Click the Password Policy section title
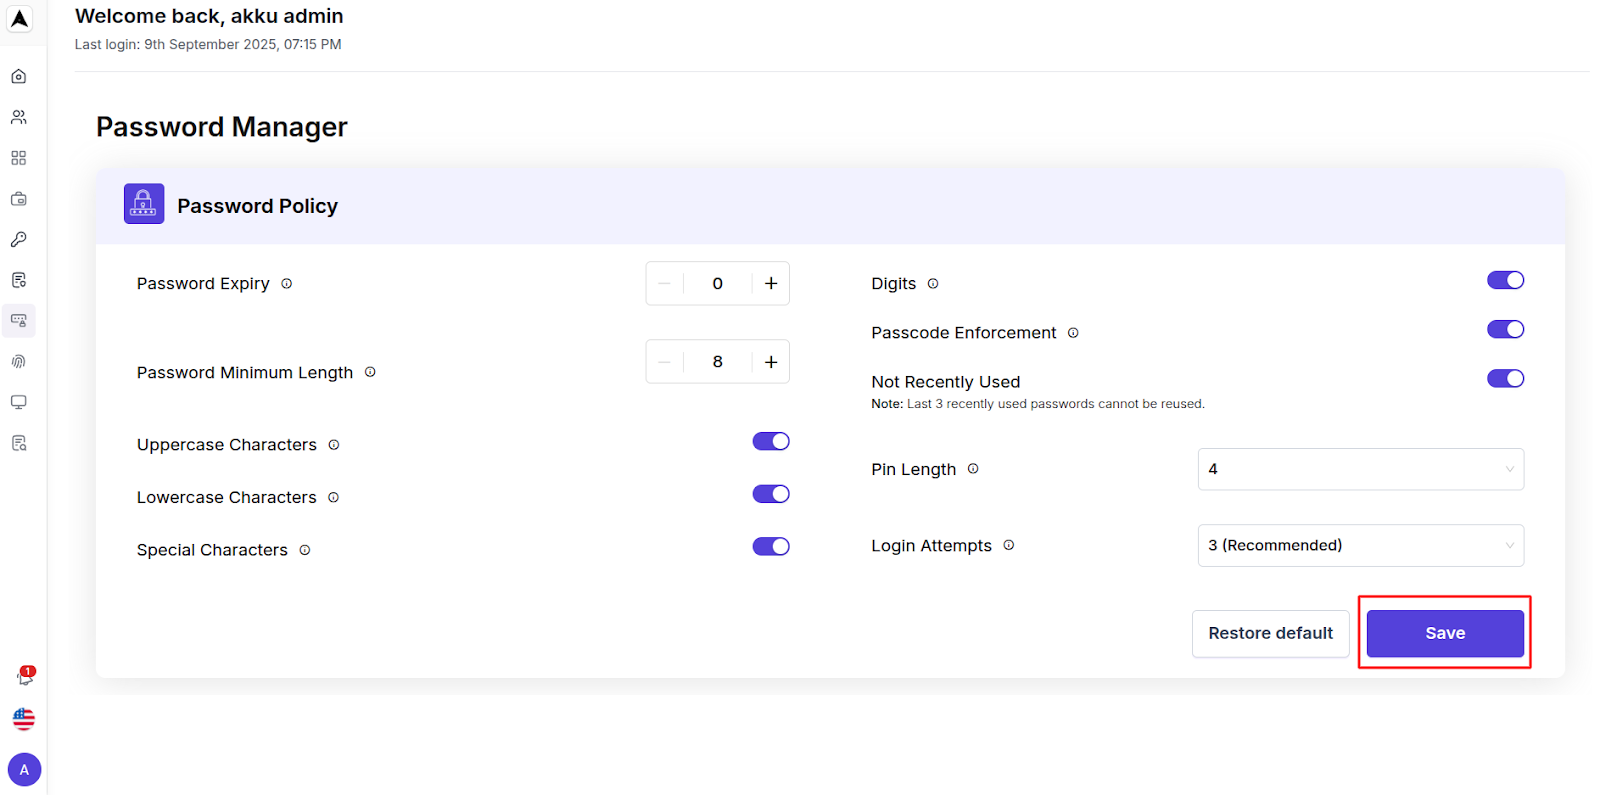 [258, 206]
